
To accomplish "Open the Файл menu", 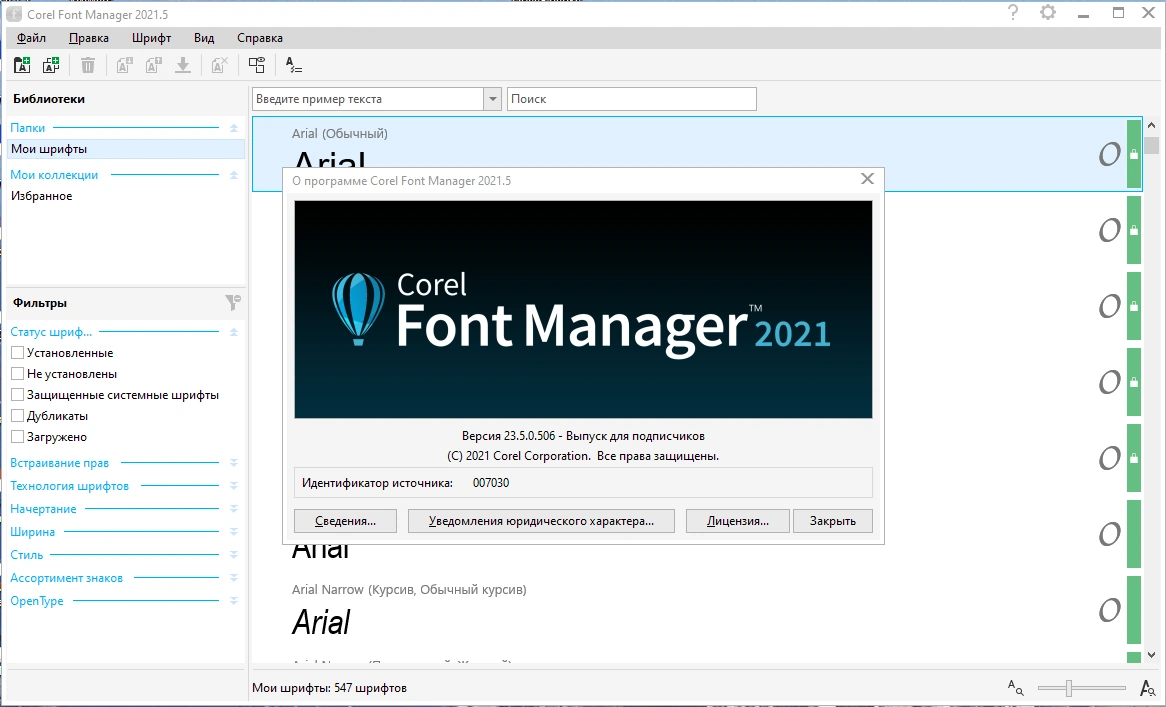I will pyautogui.click(x=31, y=38).
